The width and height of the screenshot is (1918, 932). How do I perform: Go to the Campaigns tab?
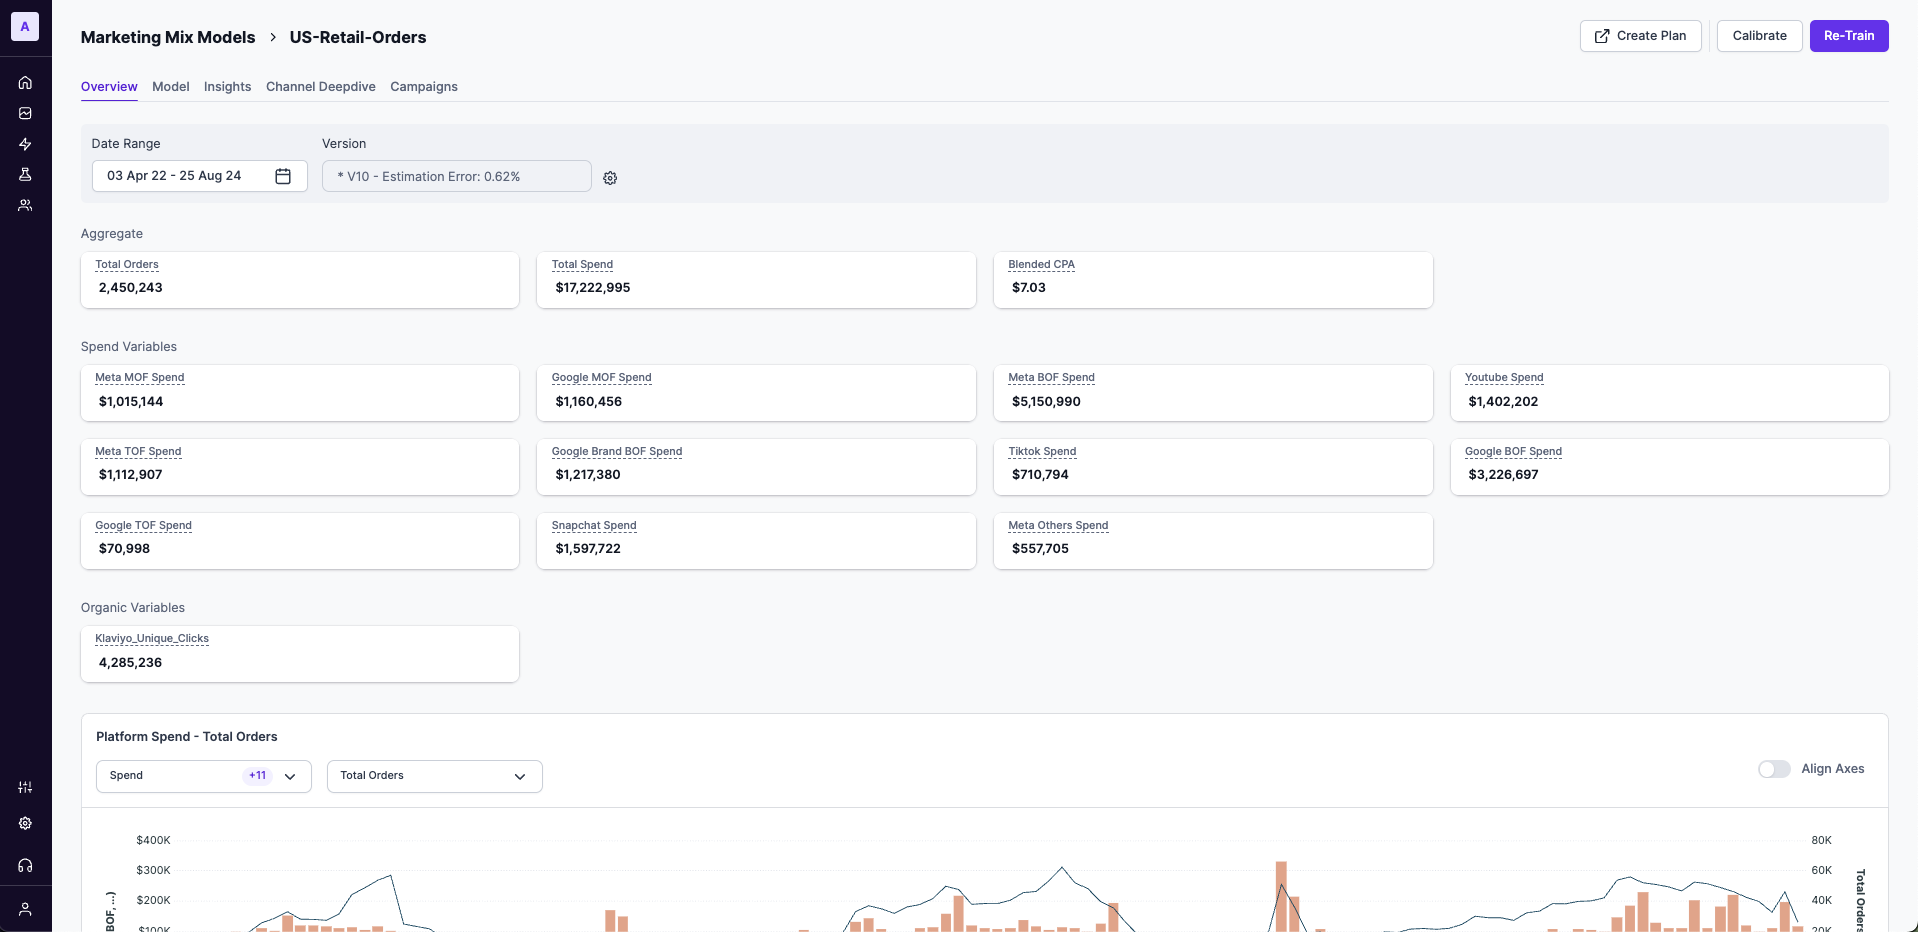click(x=424, y=87)
